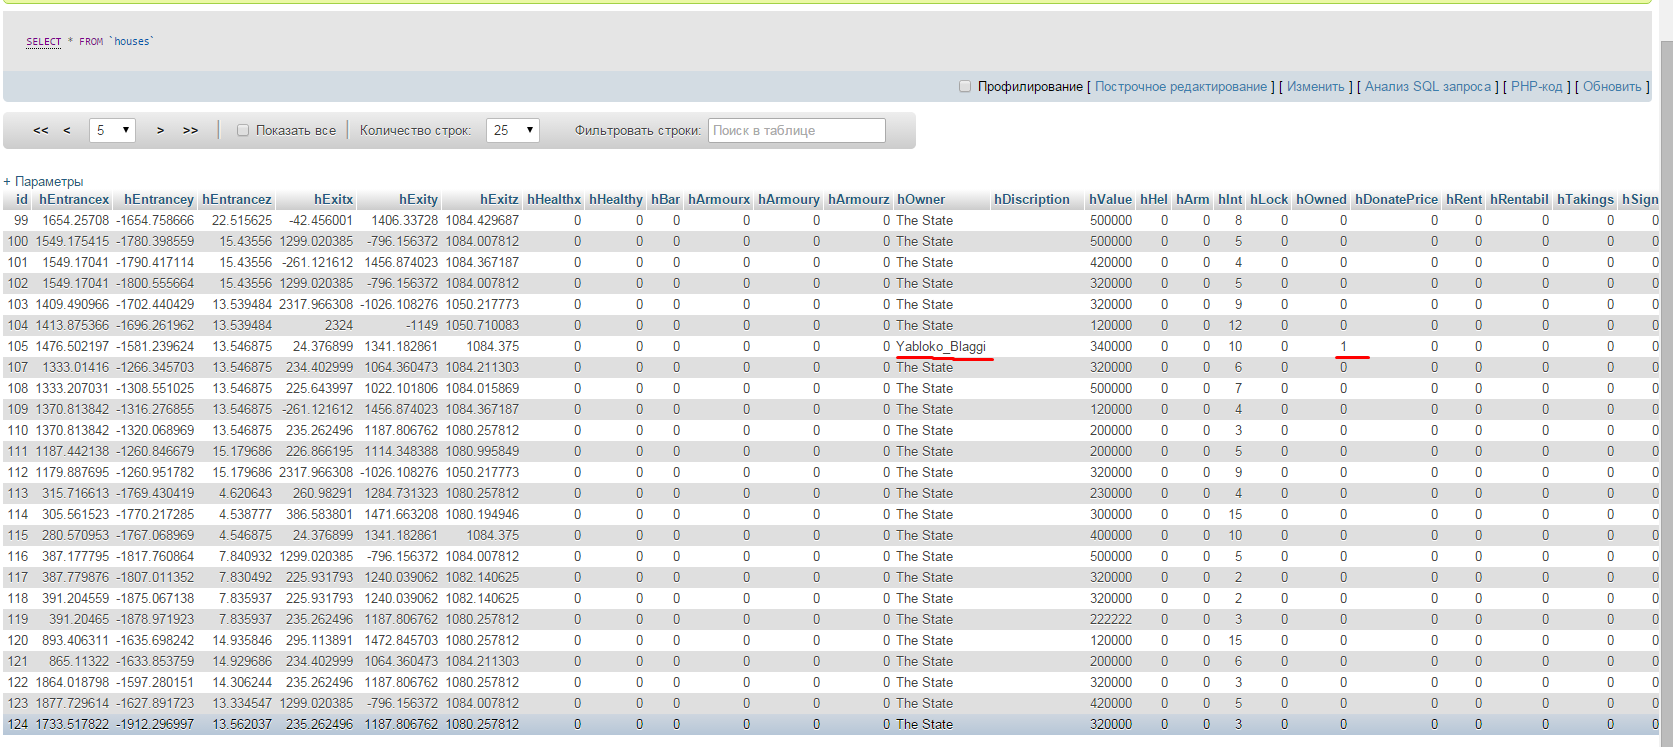Screen dimensions: 1673x747
Task: Click the Построчное редактирование link
Action: click(1180, 87)
